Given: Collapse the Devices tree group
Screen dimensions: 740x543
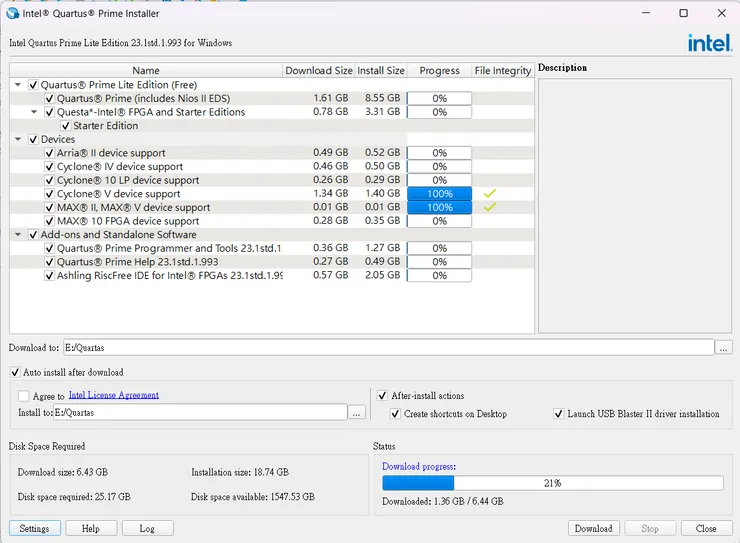Looking at the screenshot, I should tap(18, 140).
